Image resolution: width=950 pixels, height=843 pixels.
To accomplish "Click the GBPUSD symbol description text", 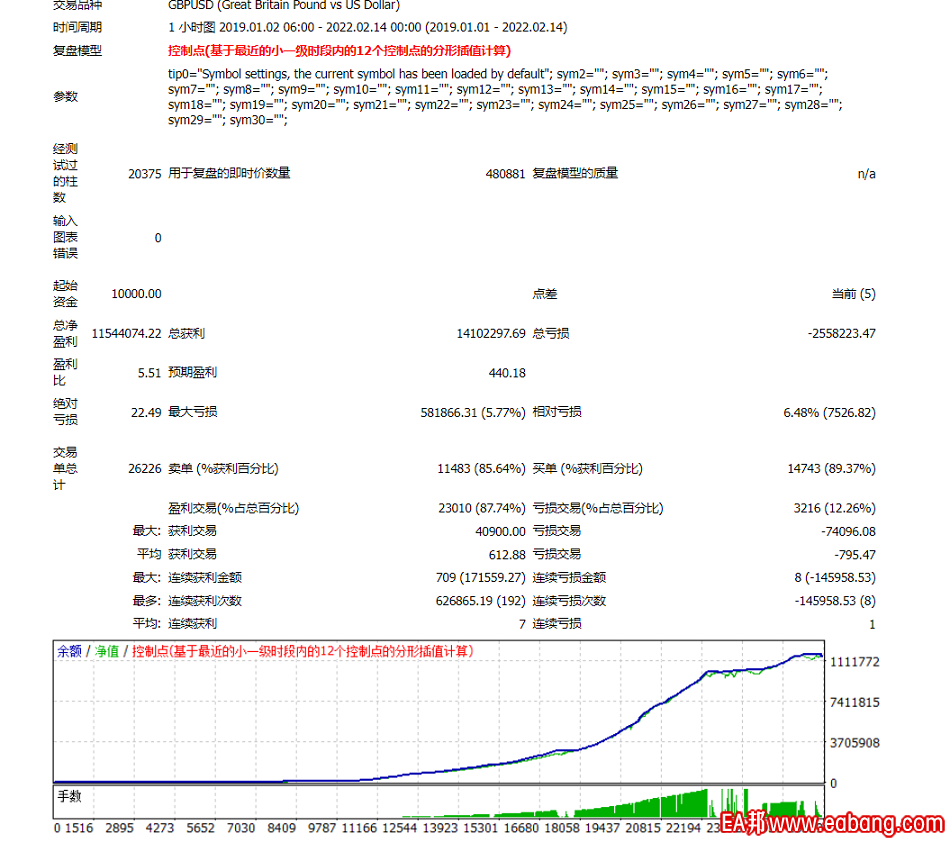I will point(284,5).
